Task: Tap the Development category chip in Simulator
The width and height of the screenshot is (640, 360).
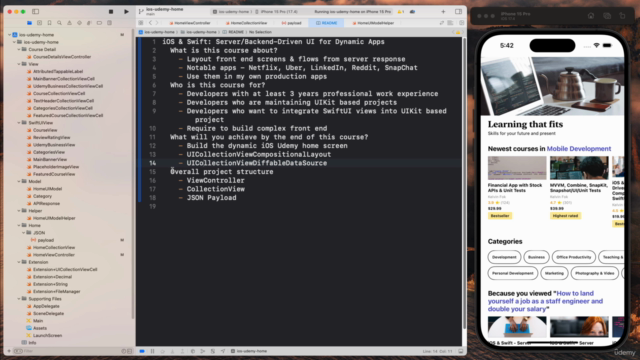Action: click(504, 257)
